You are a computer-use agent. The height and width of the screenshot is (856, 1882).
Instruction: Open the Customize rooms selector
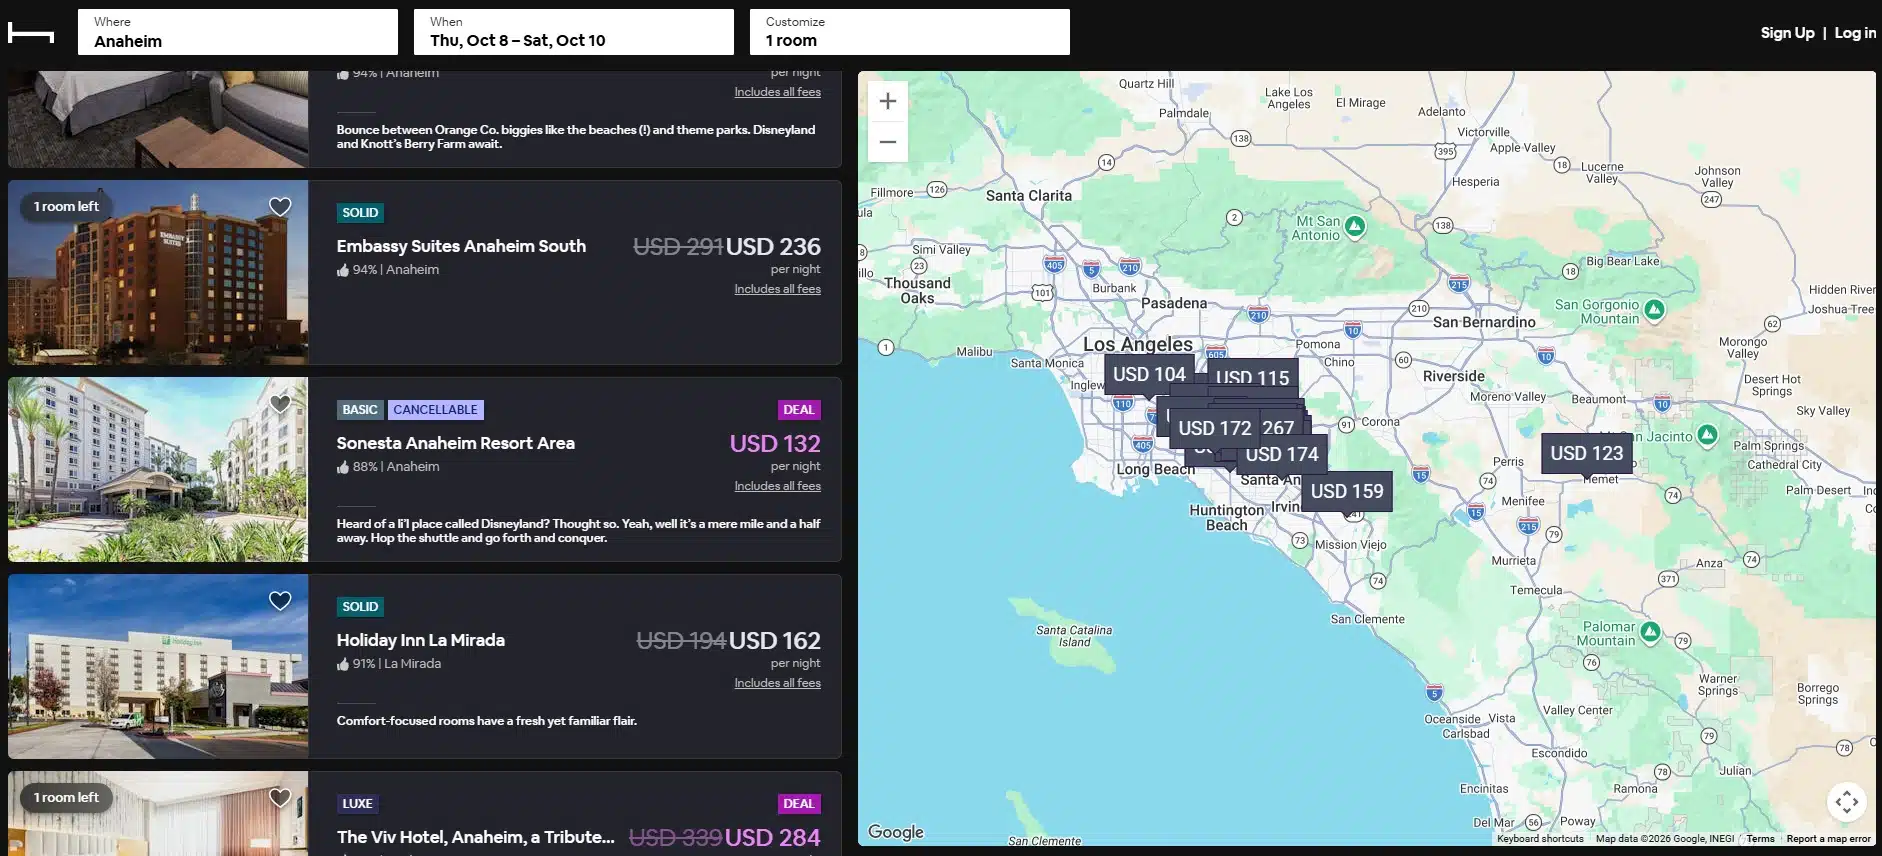(910, 32)
